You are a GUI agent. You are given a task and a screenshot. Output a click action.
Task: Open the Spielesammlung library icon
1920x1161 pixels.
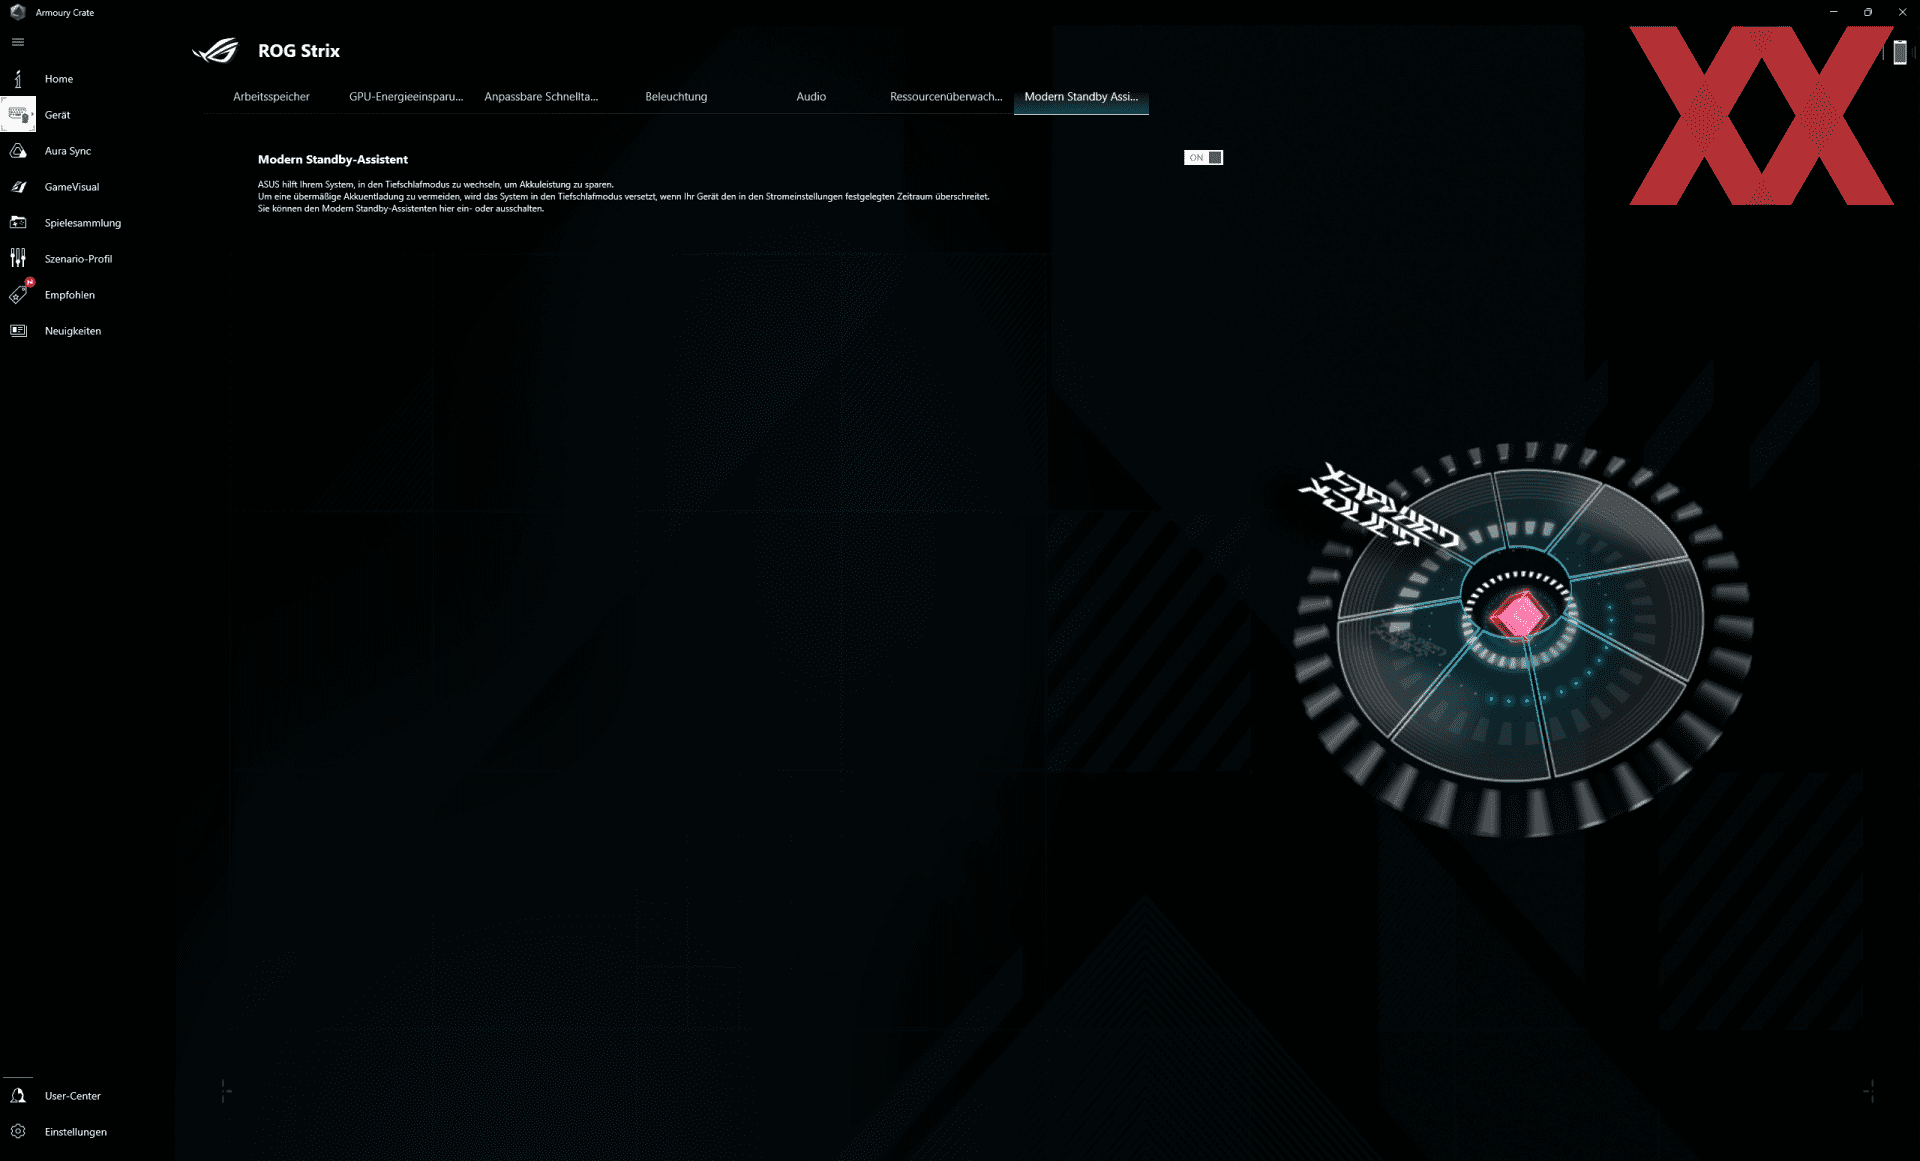18,223
